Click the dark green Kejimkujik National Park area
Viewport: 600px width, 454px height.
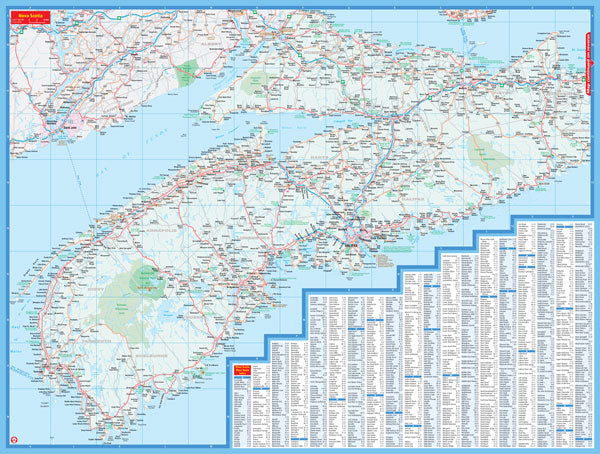pyautogui.click(x=148, y=283)
